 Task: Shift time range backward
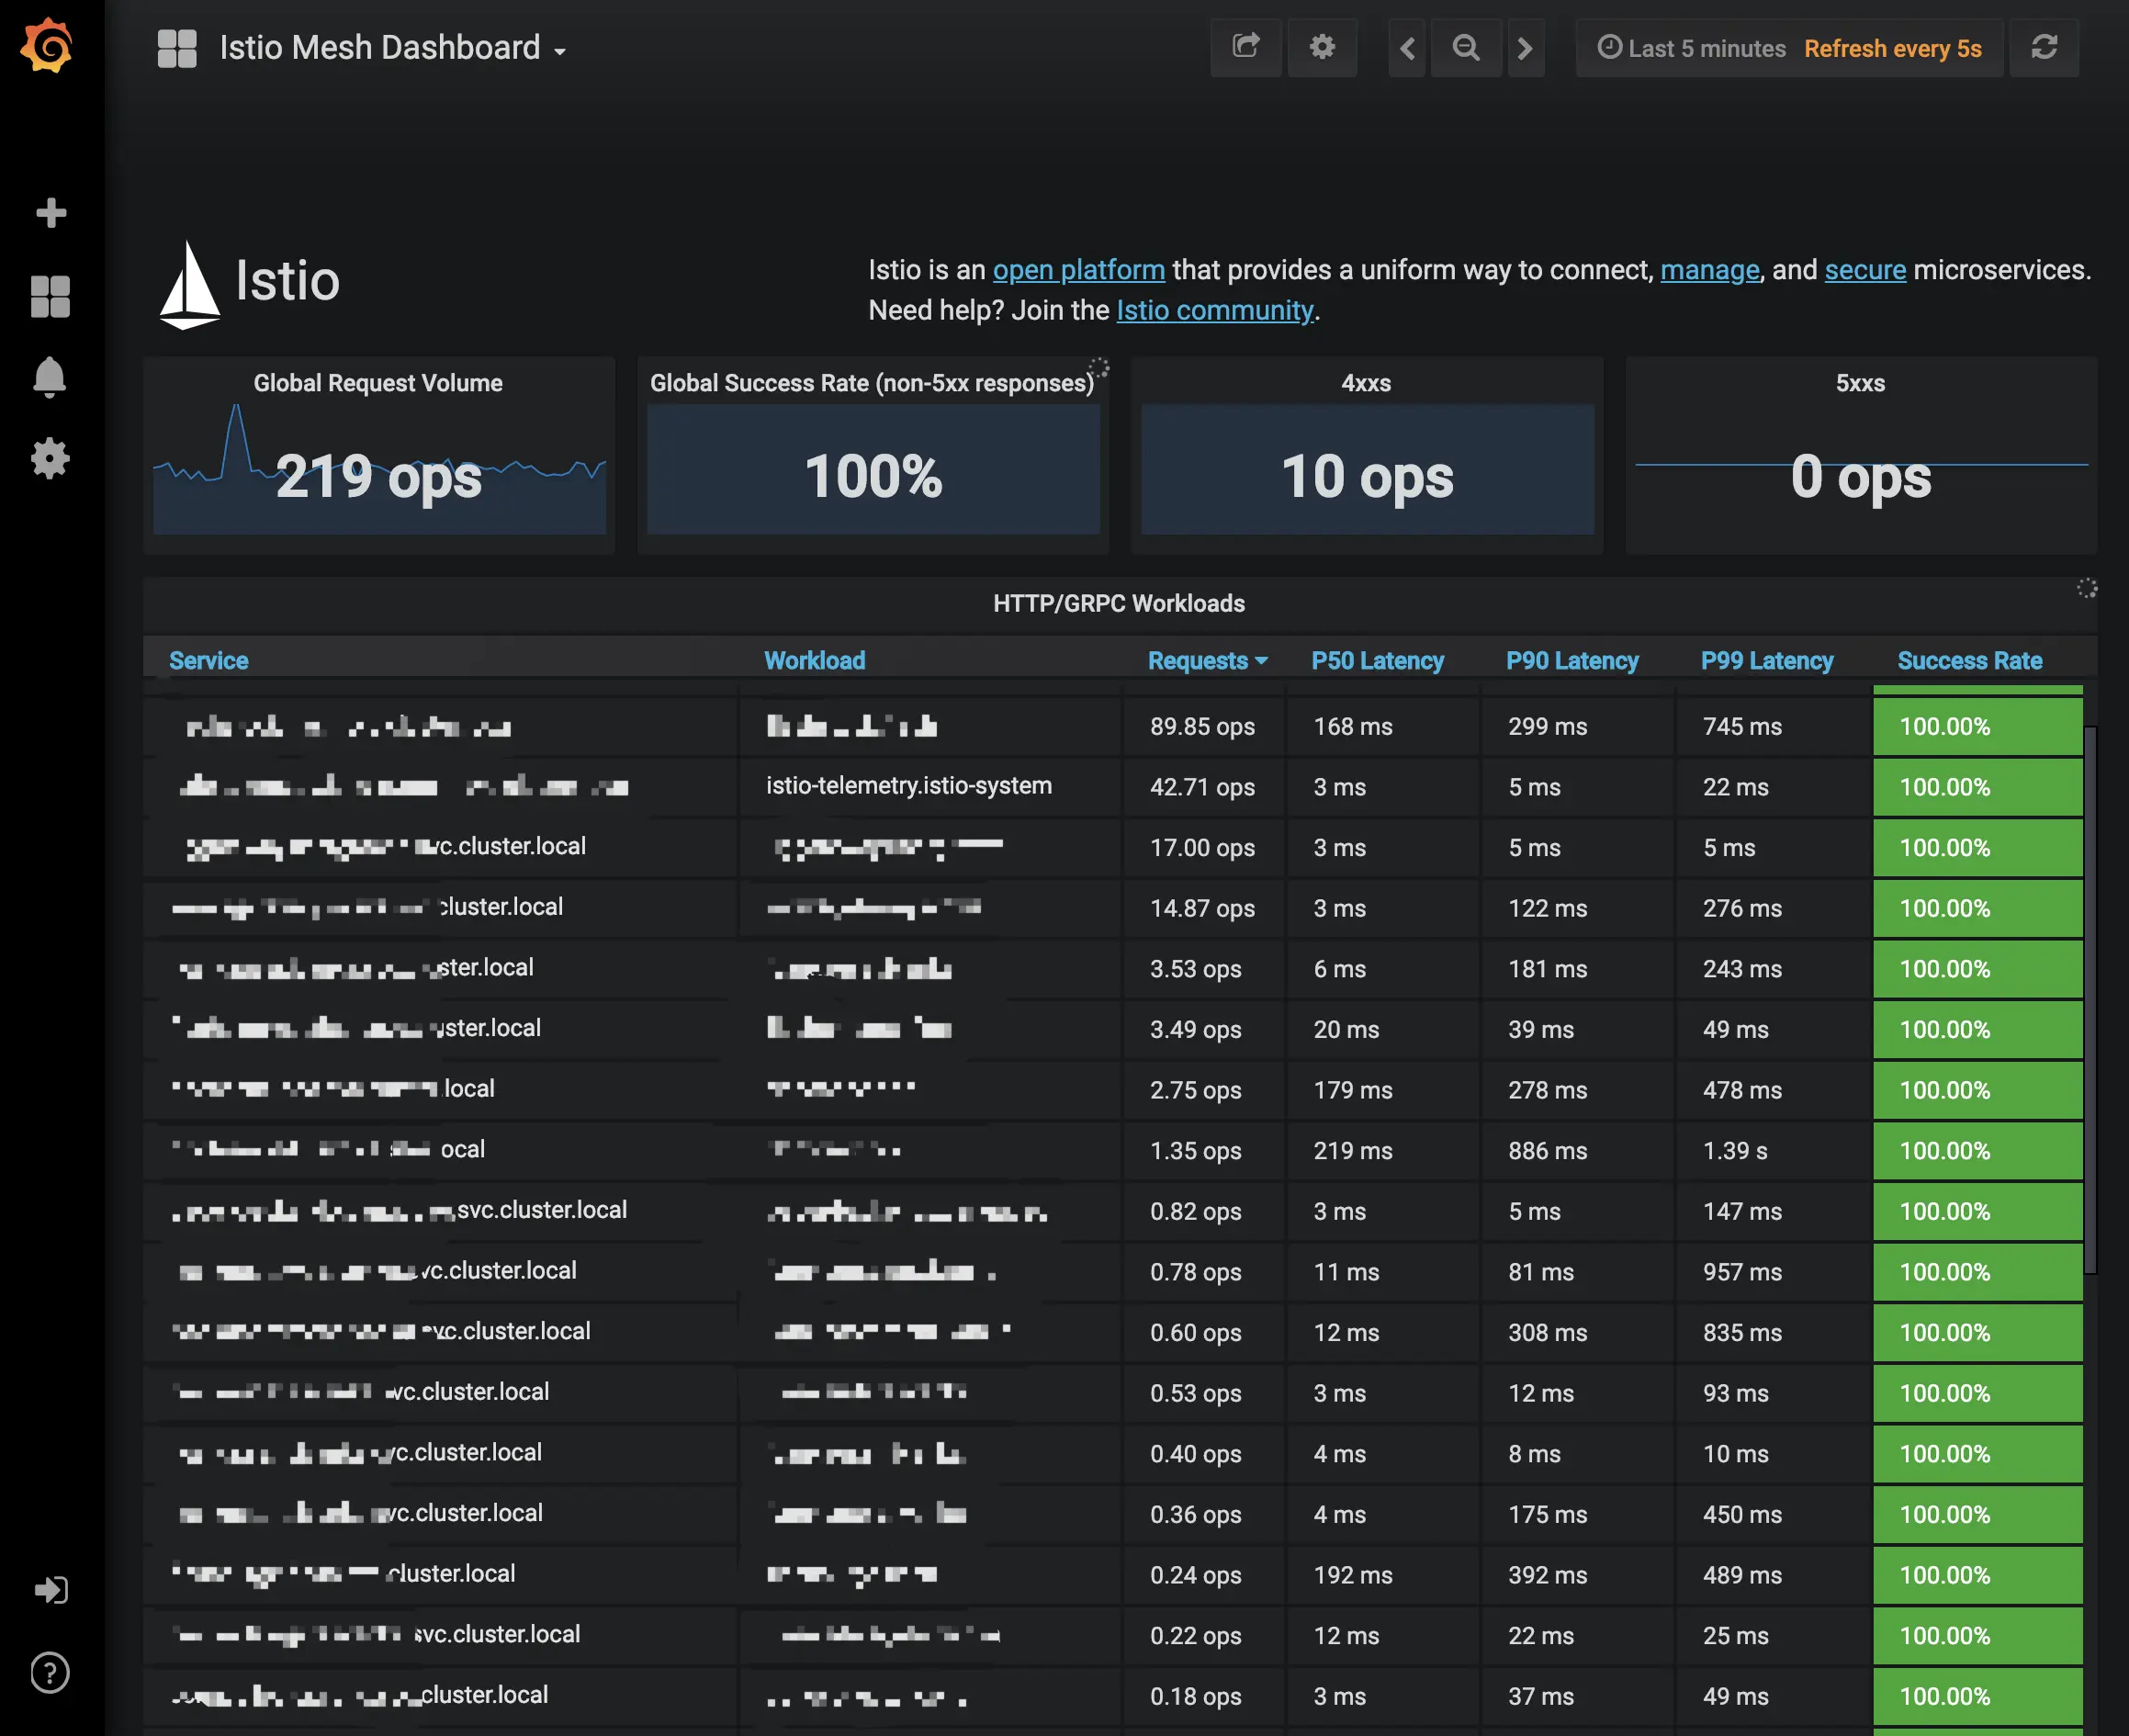pos(1407,47)
